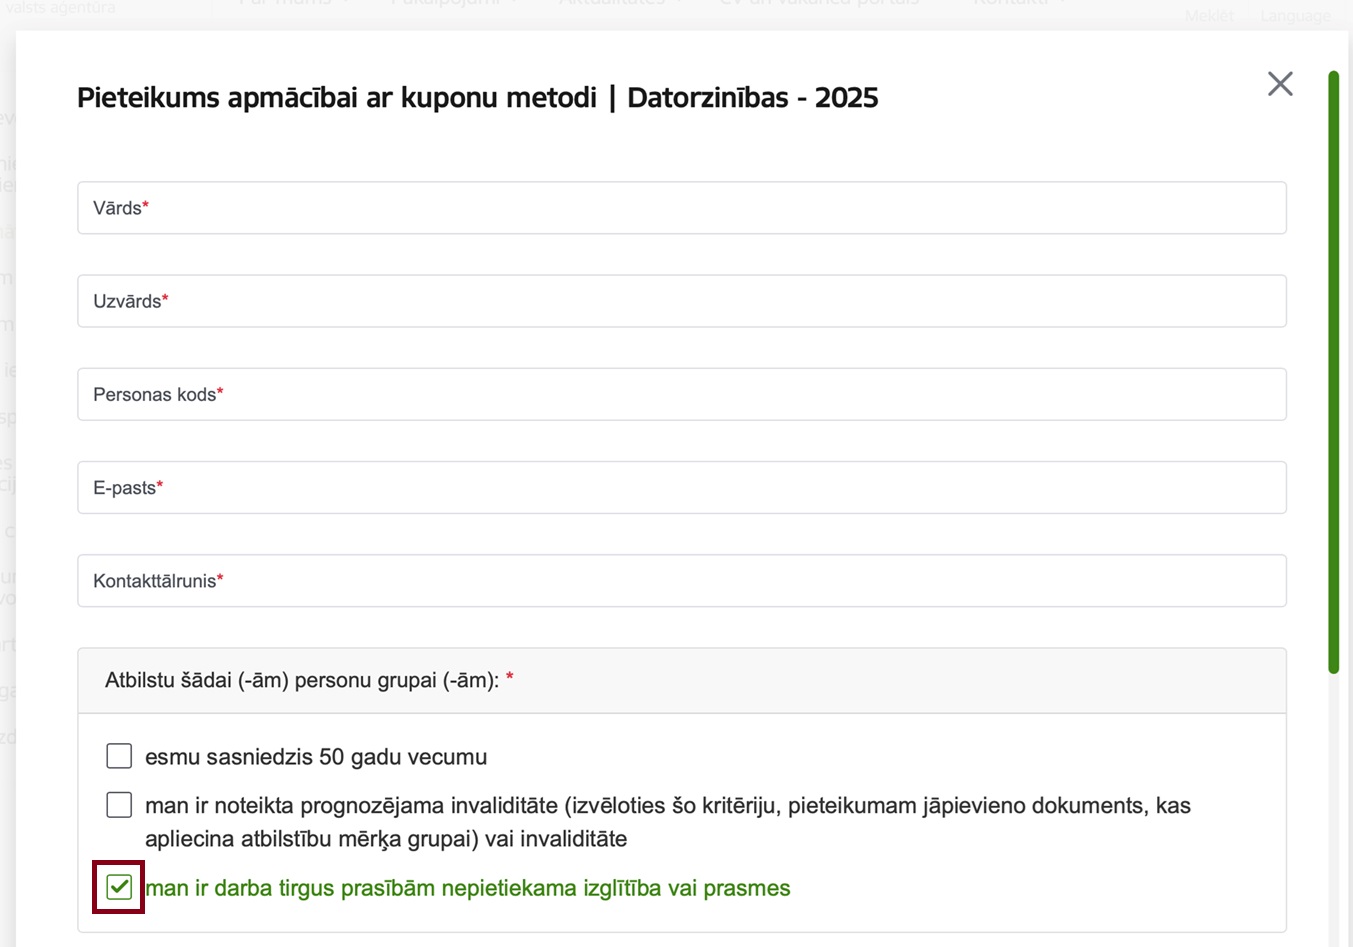This screenshot has height=947, width=1353.
Task: Uncheck the nepietiekama izglītība vai prasmes checkbox
Action: (119, 887)
